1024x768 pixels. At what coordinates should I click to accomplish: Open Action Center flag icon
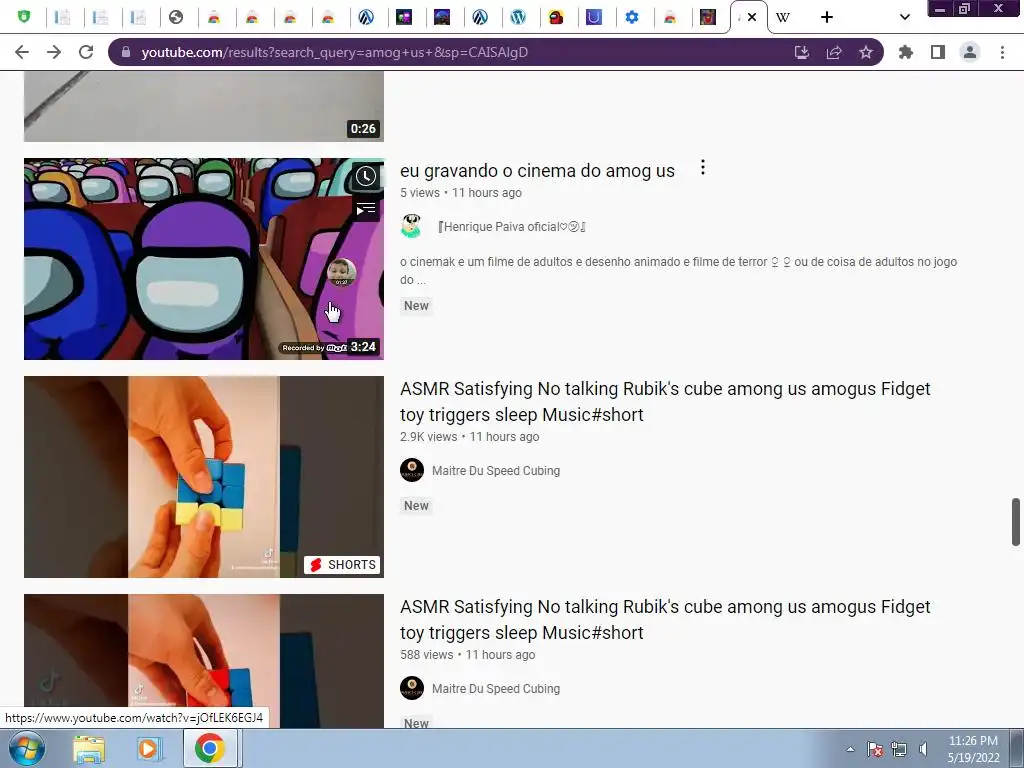[875, 749]
